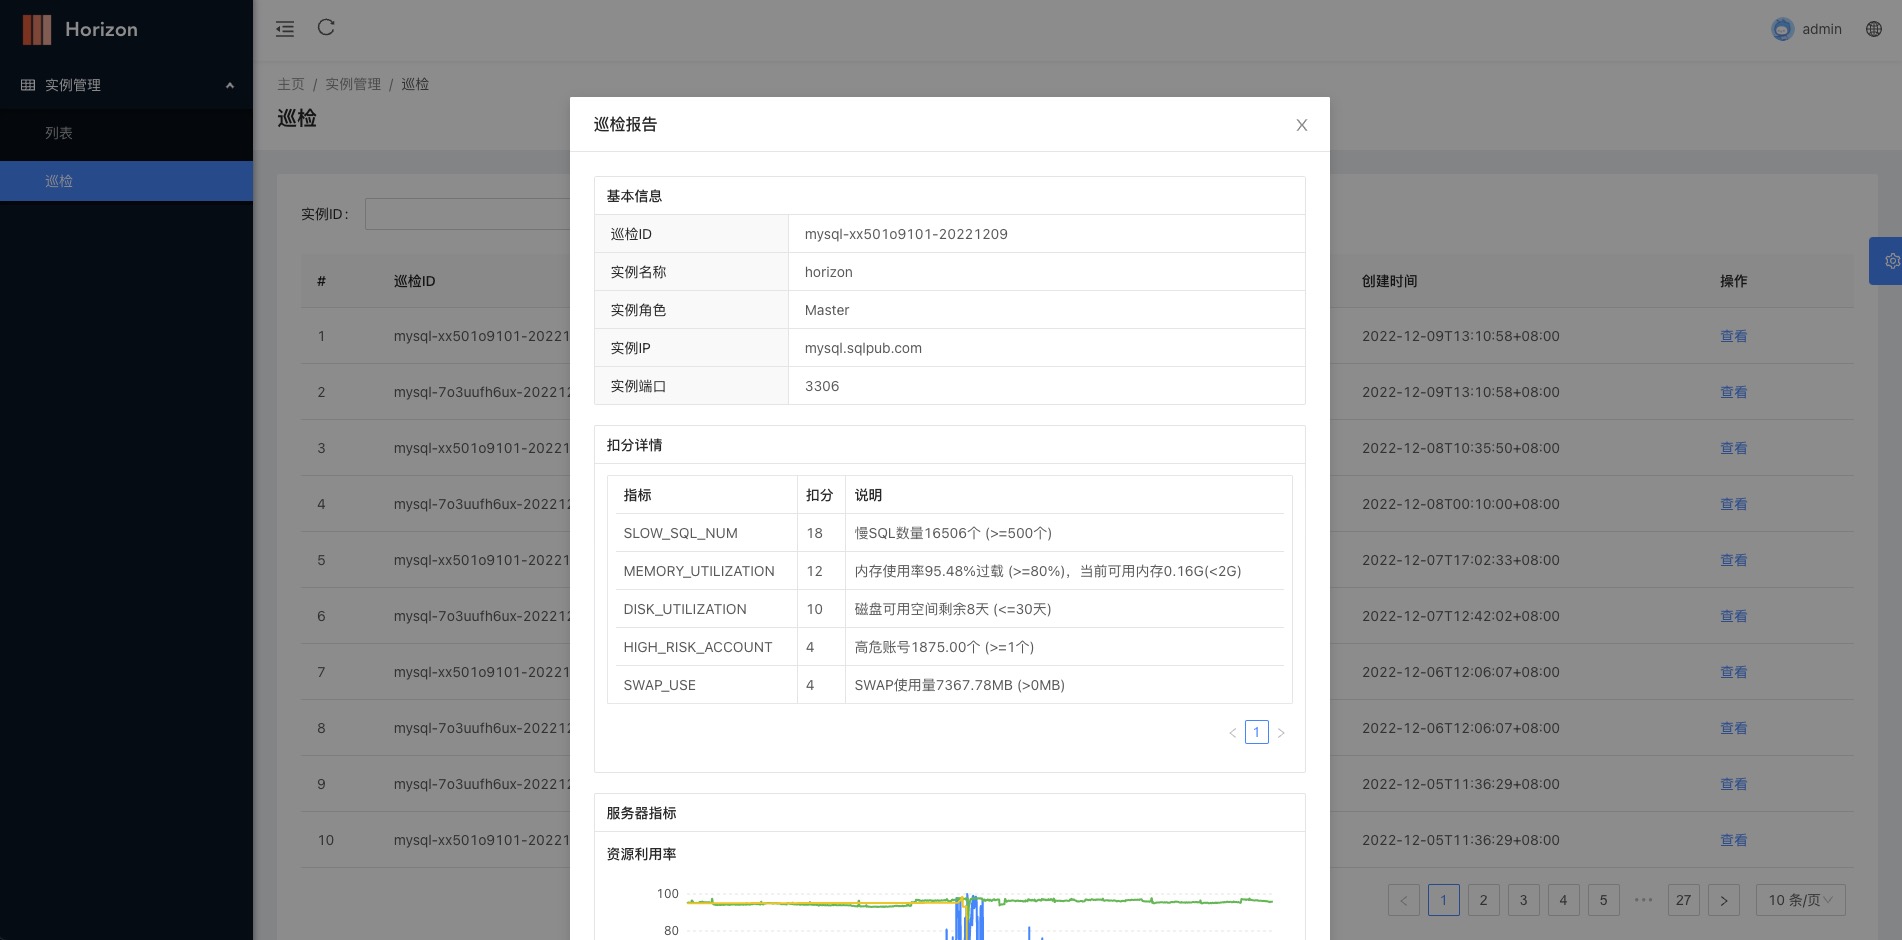Viewport: 1902px width, 940px height.
Task: Open the 列表 sidebar menu item
Action: click(x=127, y=133)
